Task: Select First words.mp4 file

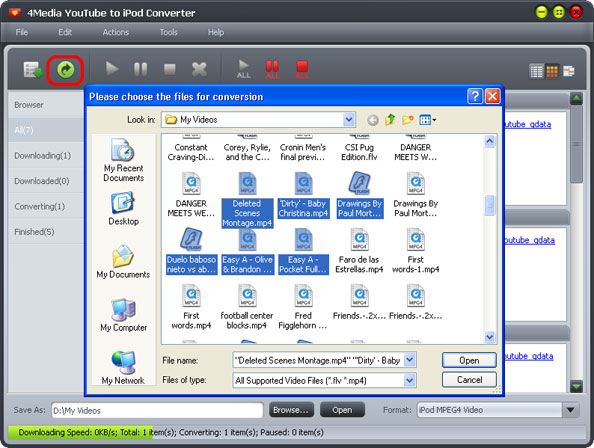Action: tap(191, 307)
